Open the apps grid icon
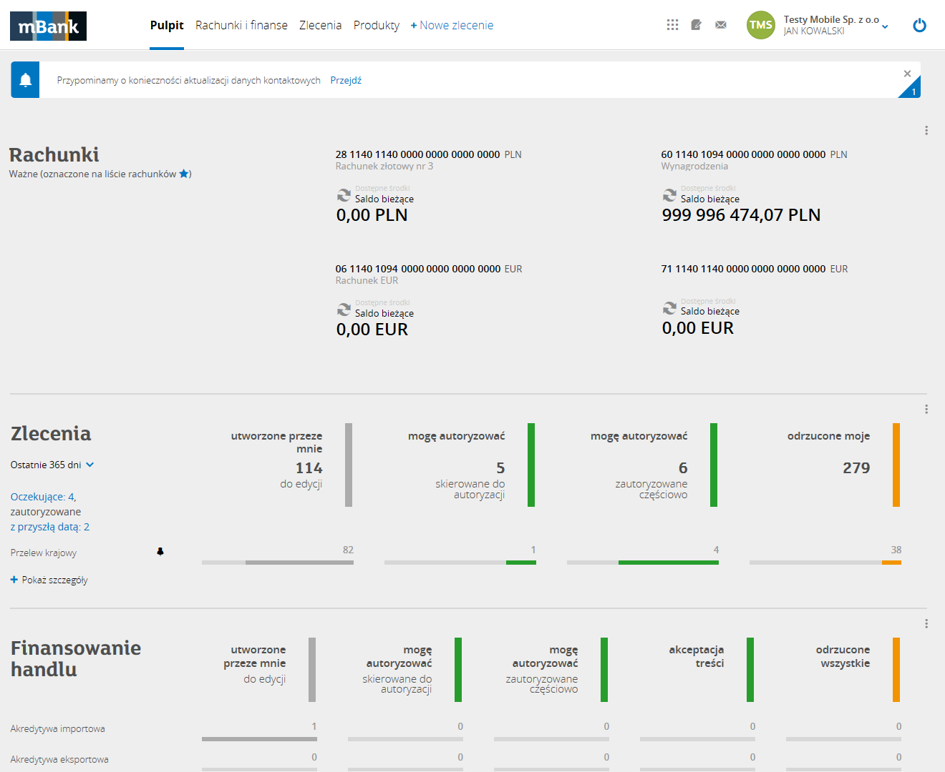The height and width of the screenshot is (772, 945). (672, 25)
